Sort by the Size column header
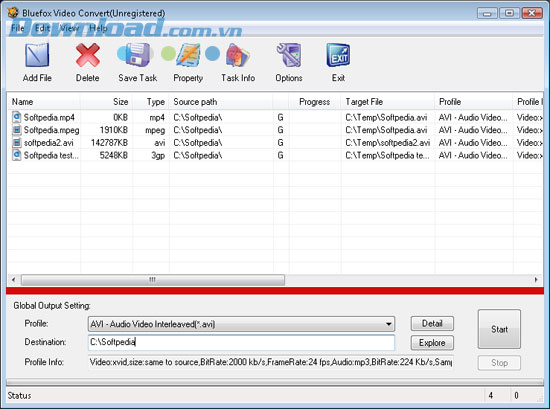Image resolution: width=550 pixels, height=409 pixels. (107, 102)
